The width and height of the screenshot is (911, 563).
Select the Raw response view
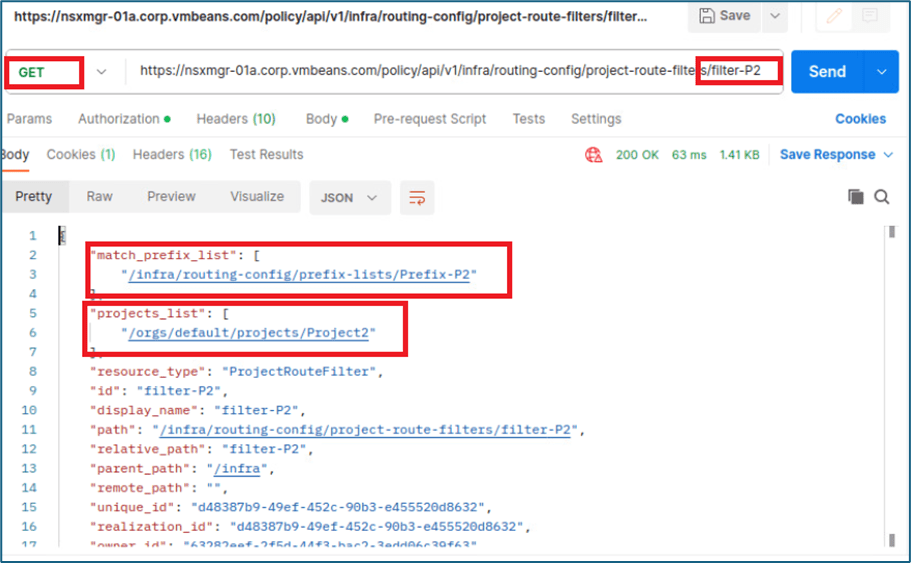(x=99, y=197)
